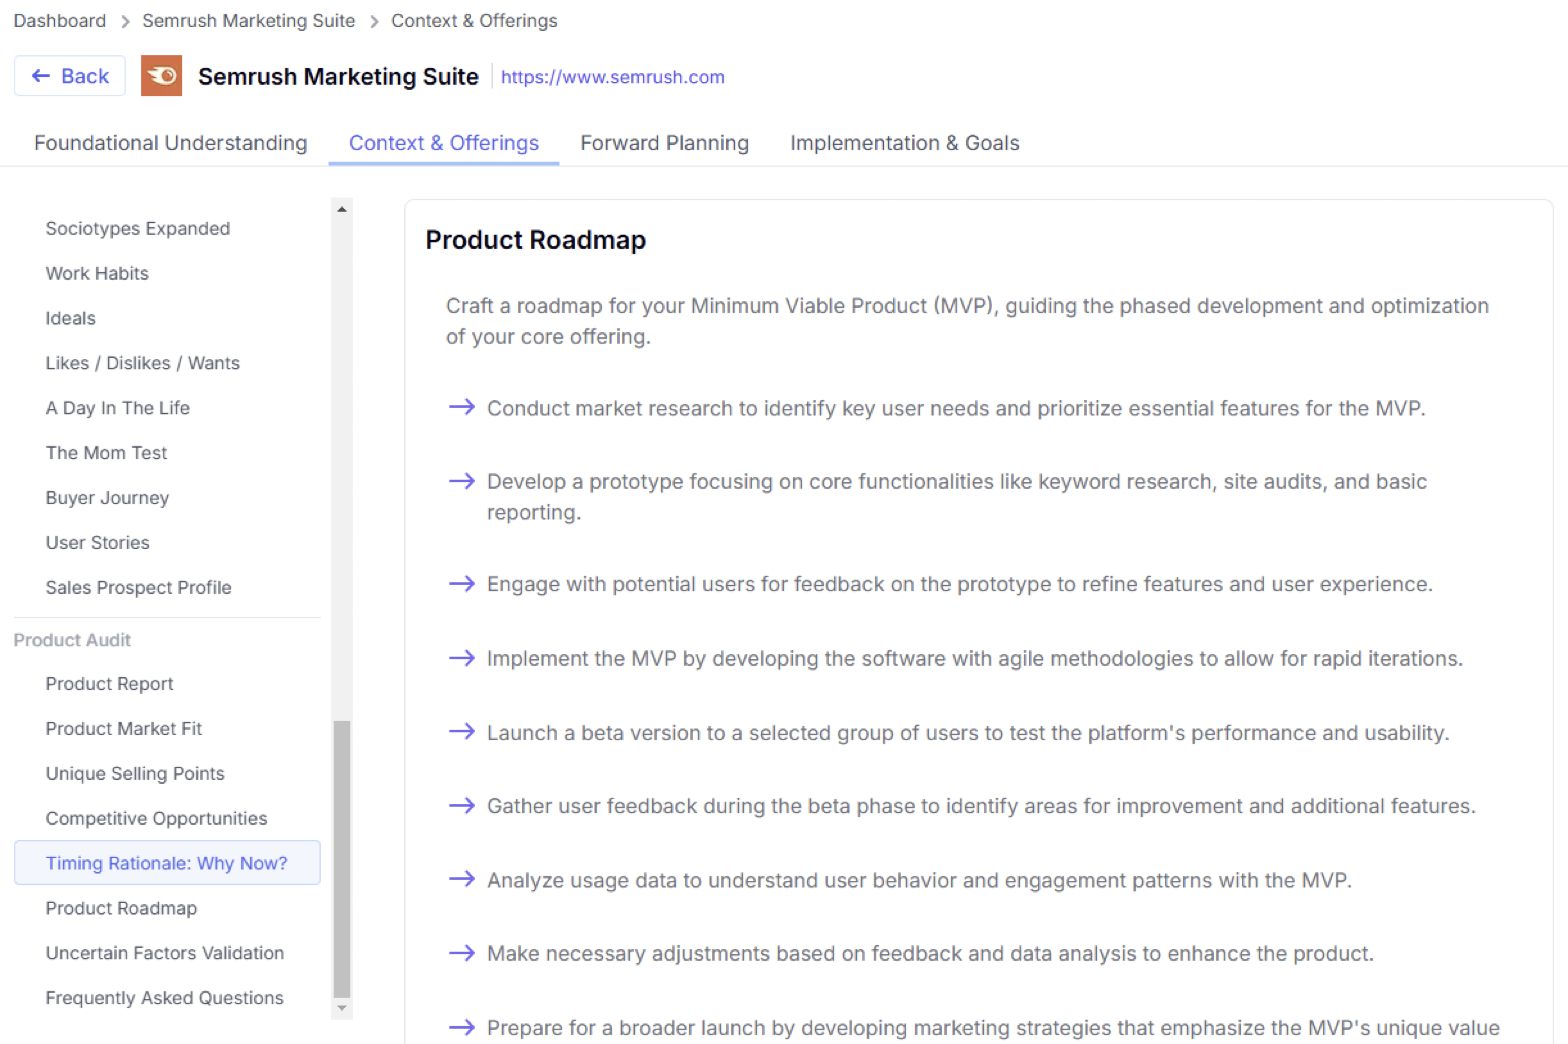
Task: Click sidebar scrollbar up arrow
Action: pyautogui.click(x=342, y=209)
